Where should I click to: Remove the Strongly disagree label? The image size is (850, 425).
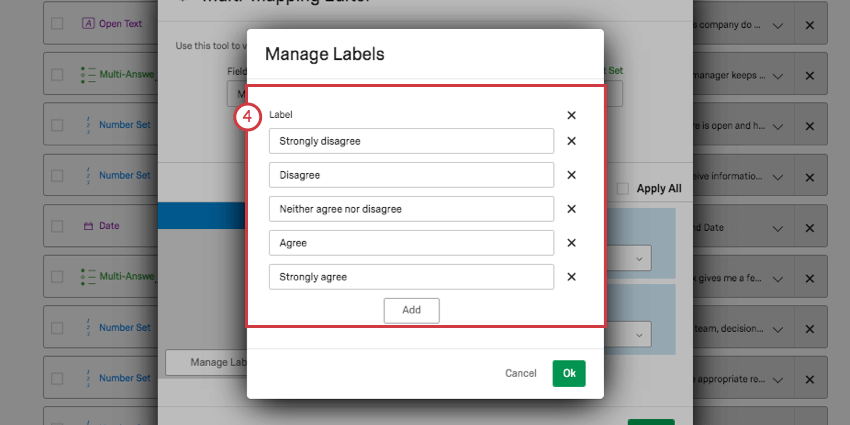[571, 141]
